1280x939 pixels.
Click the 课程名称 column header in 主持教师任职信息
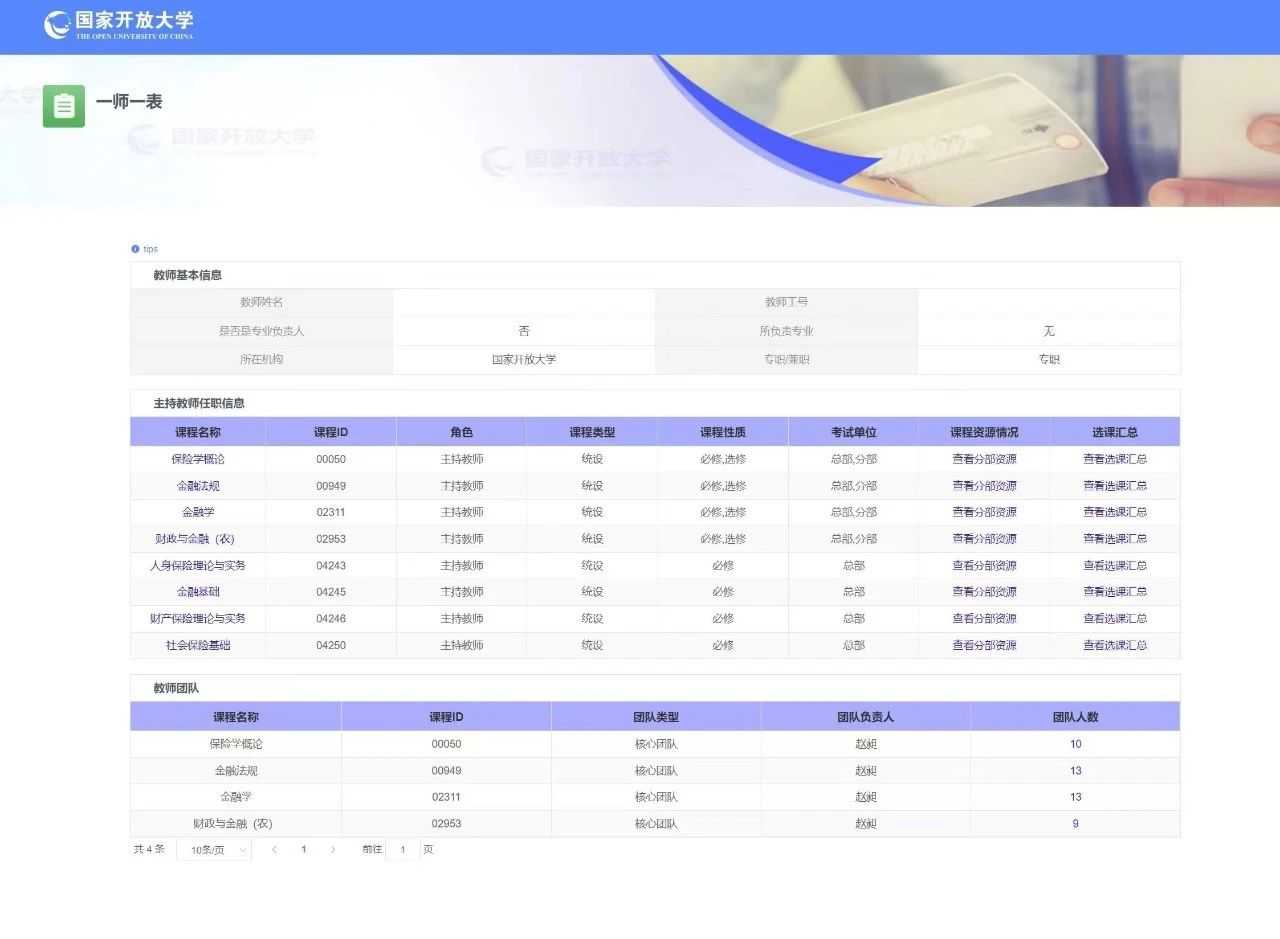tap(197, 432)
